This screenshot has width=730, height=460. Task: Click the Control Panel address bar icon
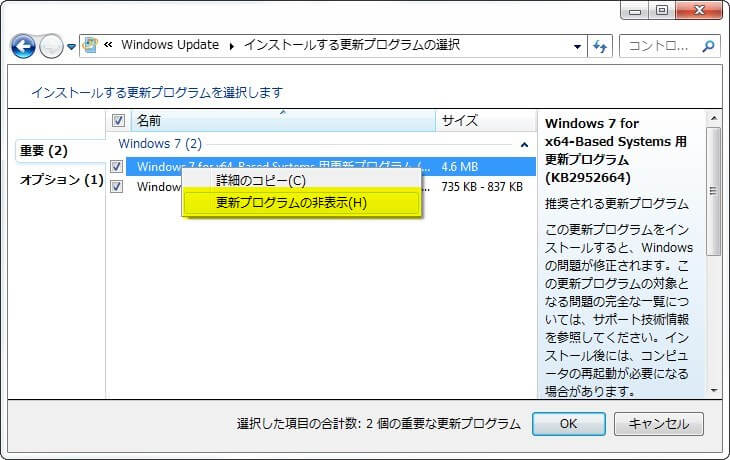[x=90, y=45]
